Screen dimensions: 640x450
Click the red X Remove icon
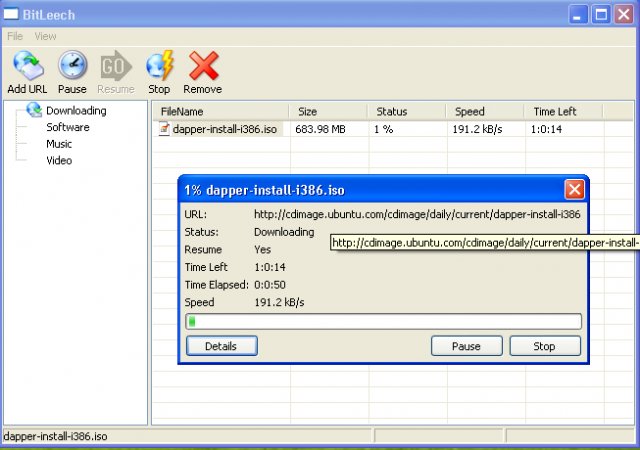coord(203,65)
